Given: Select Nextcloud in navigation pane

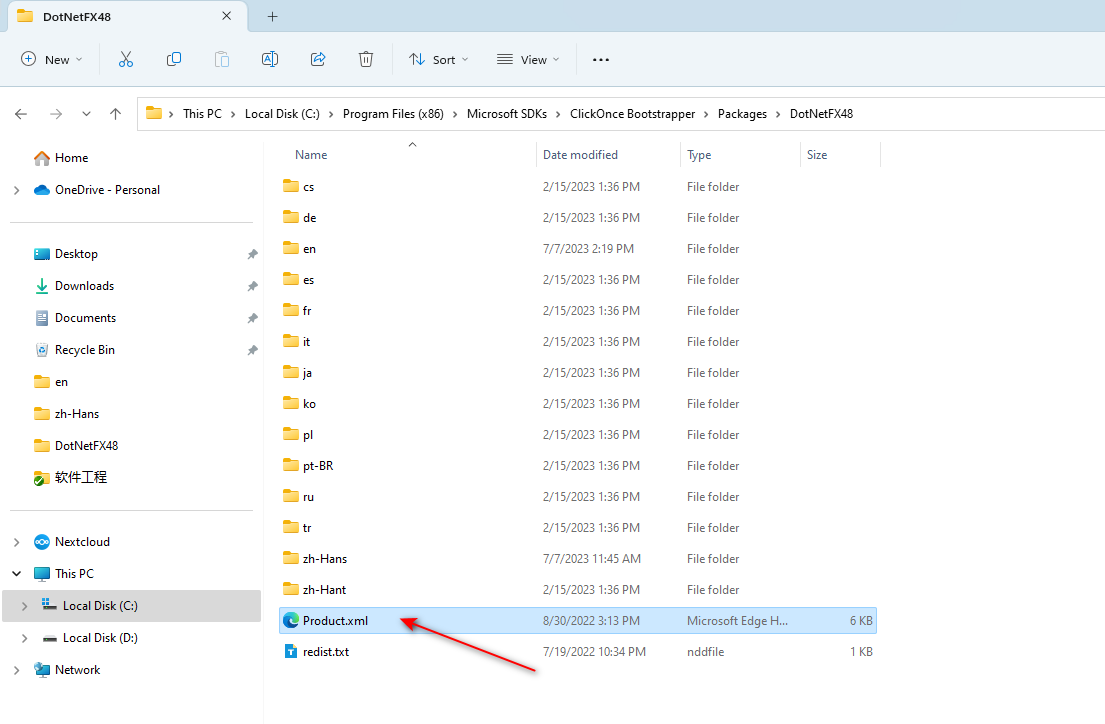Looking at the screenshot, I should [82, 542].
